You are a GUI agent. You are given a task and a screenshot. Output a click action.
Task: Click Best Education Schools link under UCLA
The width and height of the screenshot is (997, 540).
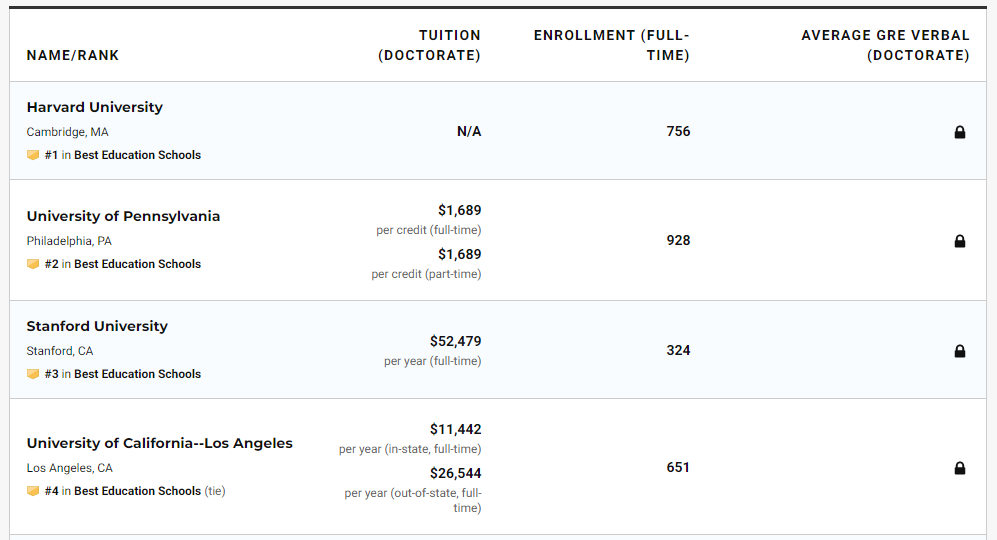tap(137, 491)
